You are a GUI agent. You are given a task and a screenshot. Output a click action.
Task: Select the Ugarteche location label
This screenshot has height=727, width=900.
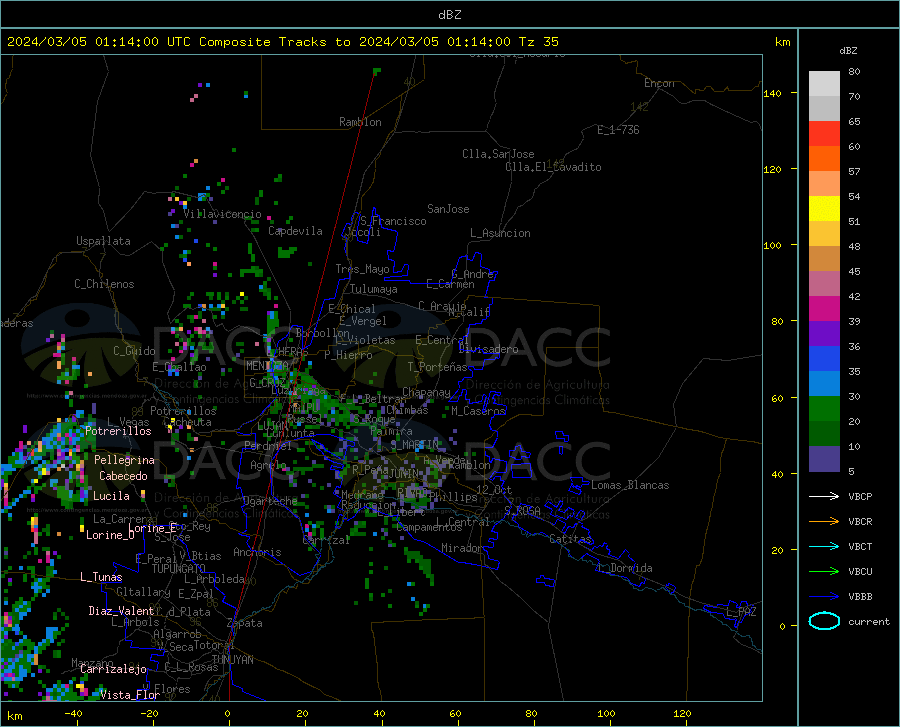tap(270, 501)
